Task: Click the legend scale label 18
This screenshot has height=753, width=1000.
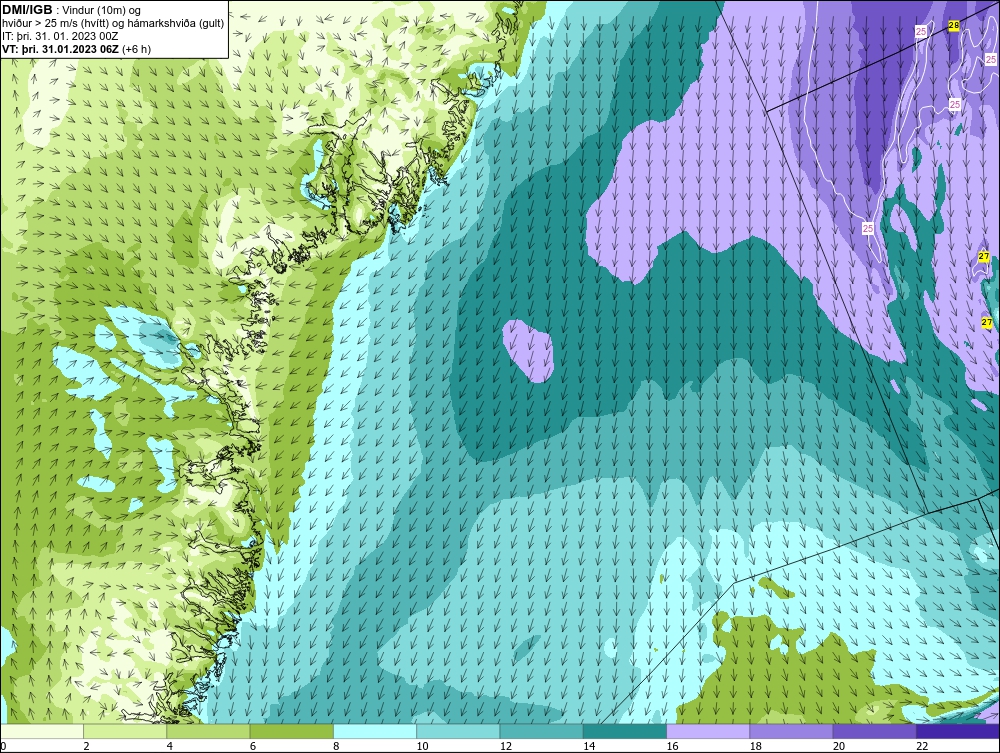Action: [756, 747]
